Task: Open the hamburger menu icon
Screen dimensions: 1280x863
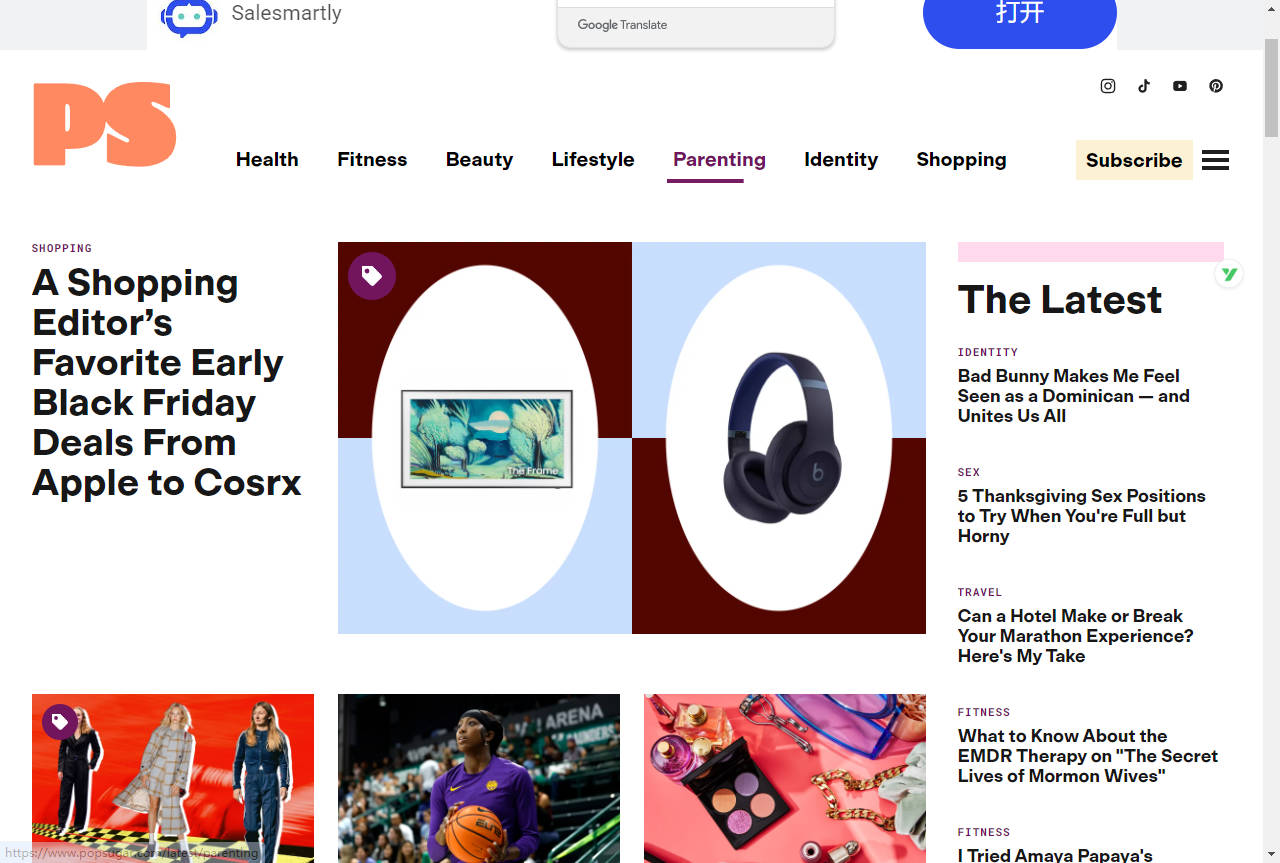Action: tap(1215, 160)
